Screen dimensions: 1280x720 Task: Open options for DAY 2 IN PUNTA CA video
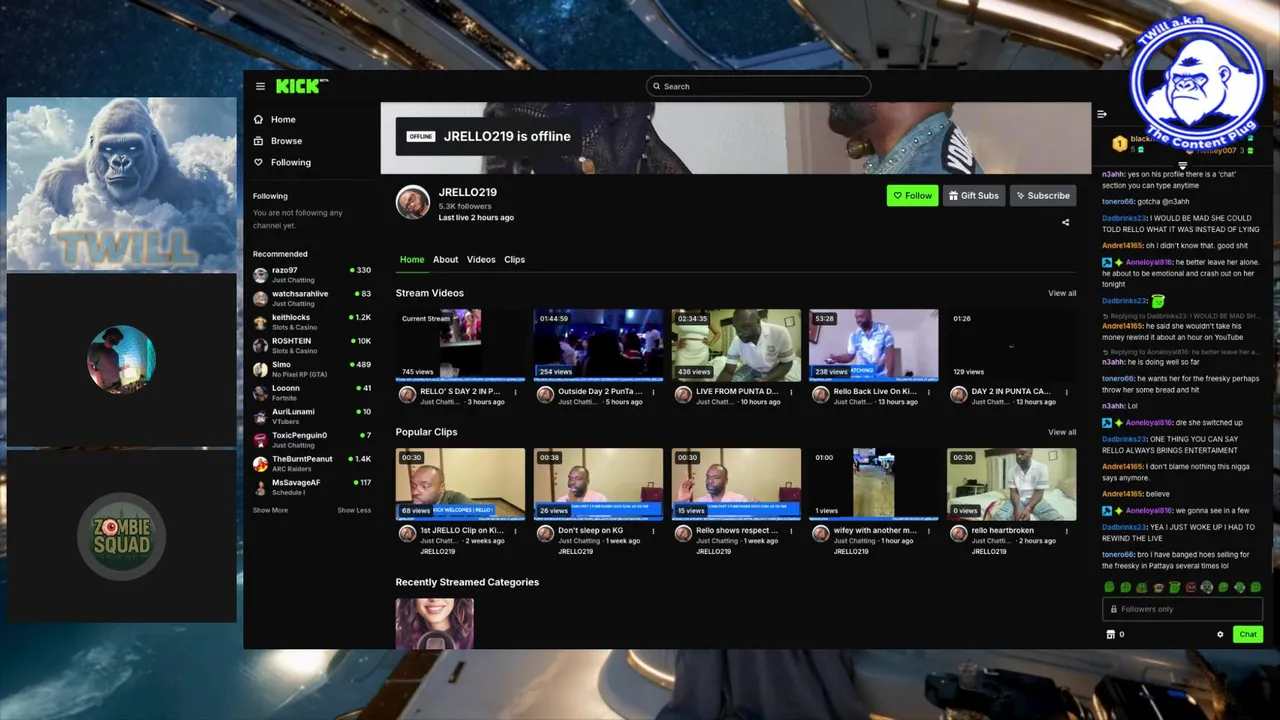point(1067,392)
